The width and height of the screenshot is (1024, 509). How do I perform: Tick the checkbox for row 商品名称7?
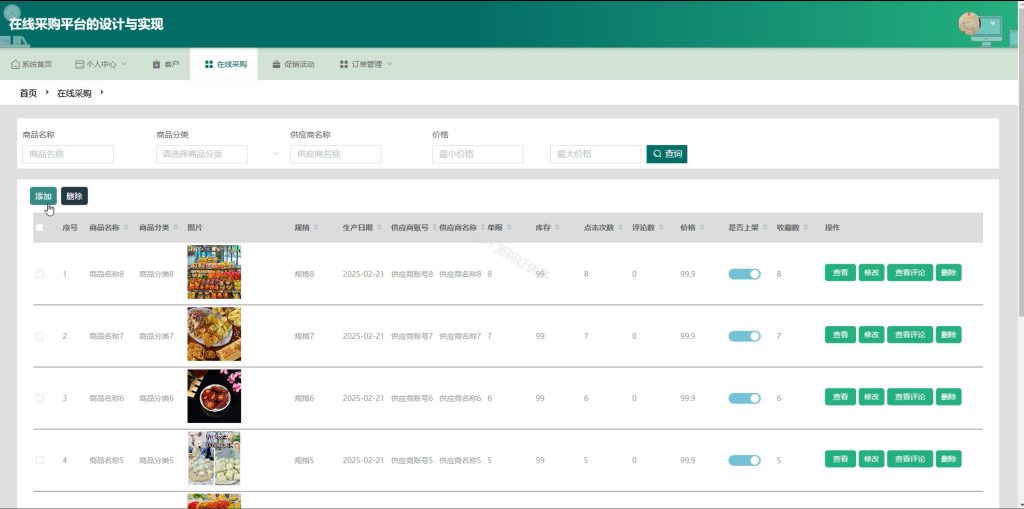40,336
